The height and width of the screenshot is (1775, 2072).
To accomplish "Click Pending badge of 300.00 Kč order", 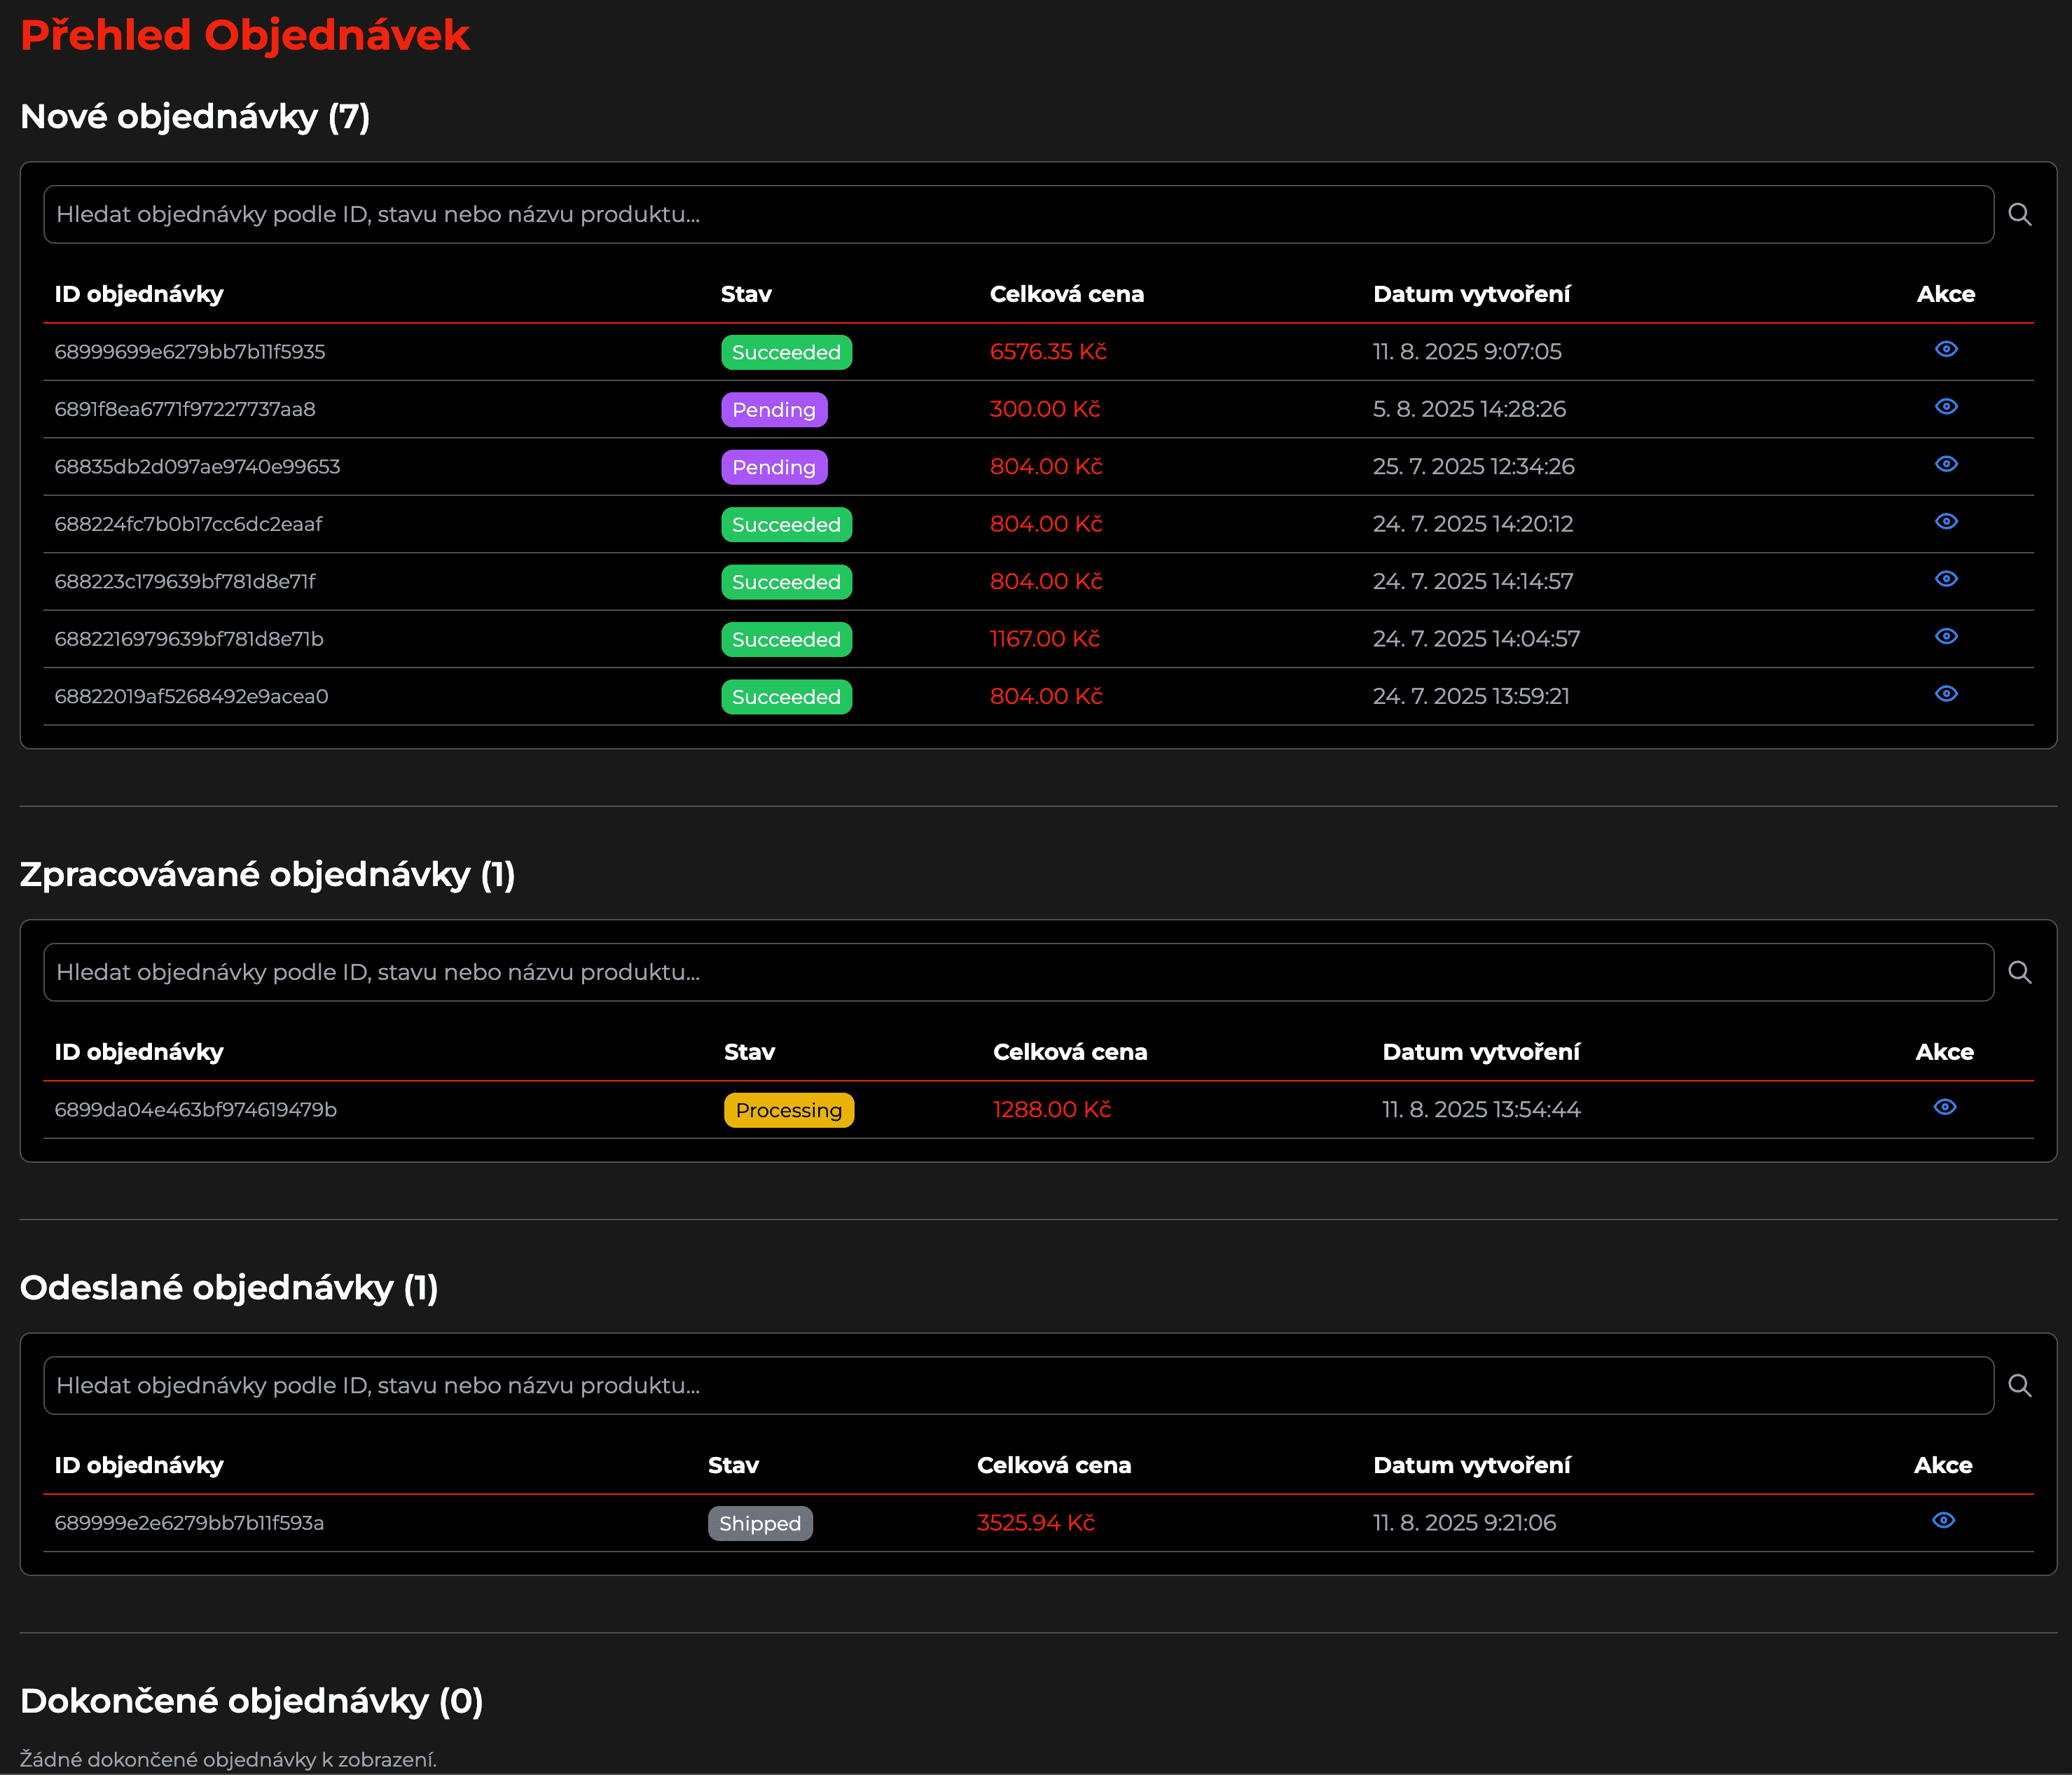I will [x=773, y=410].
